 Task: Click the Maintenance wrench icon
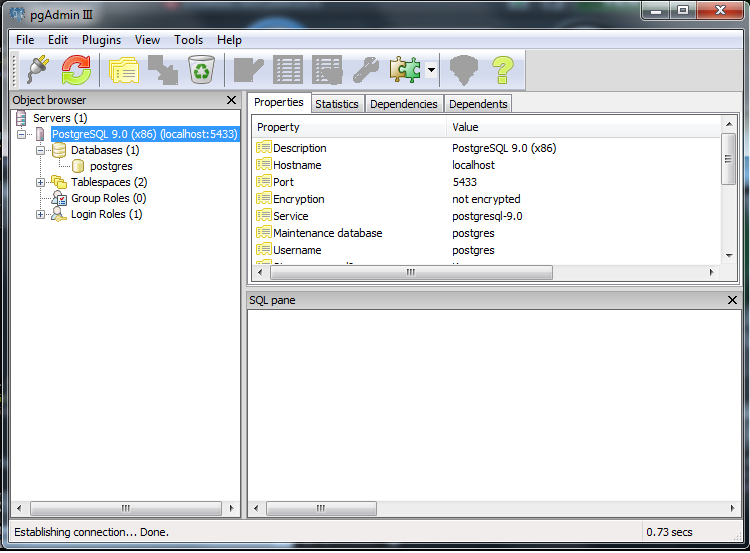point(366,70)
